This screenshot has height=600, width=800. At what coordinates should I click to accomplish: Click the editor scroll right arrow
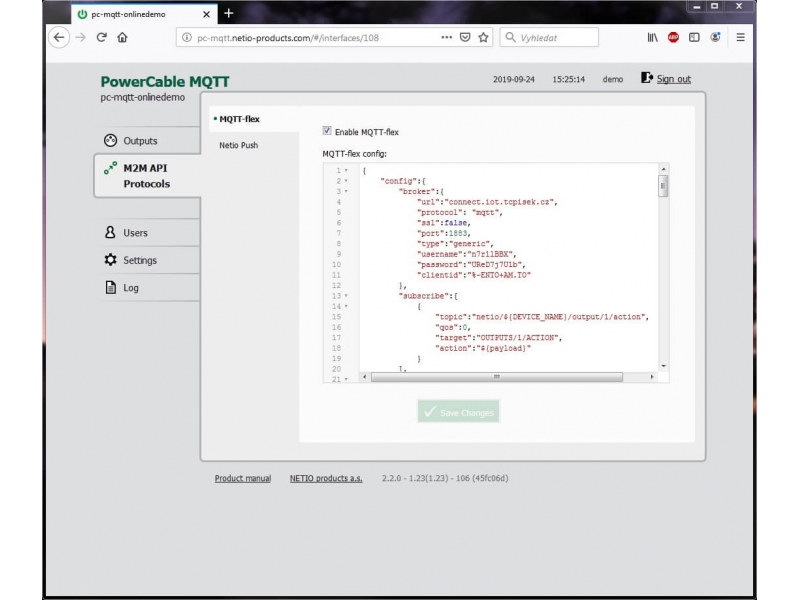coord(652,377)
